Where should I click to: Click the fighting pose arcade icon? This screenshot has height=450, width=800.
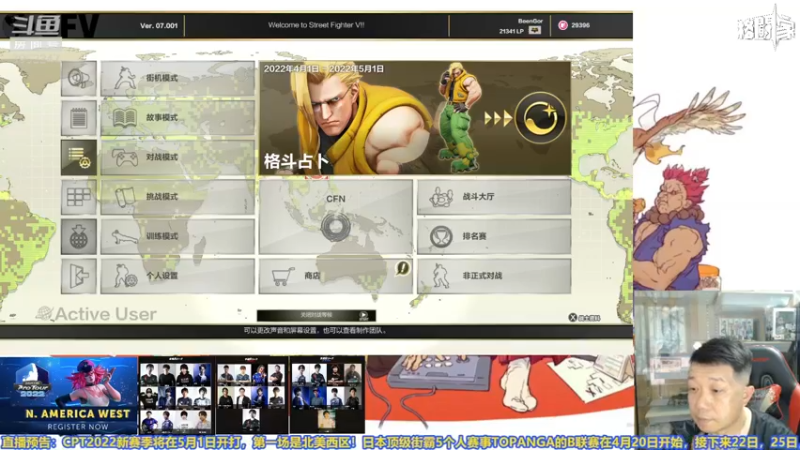point(125,78)
